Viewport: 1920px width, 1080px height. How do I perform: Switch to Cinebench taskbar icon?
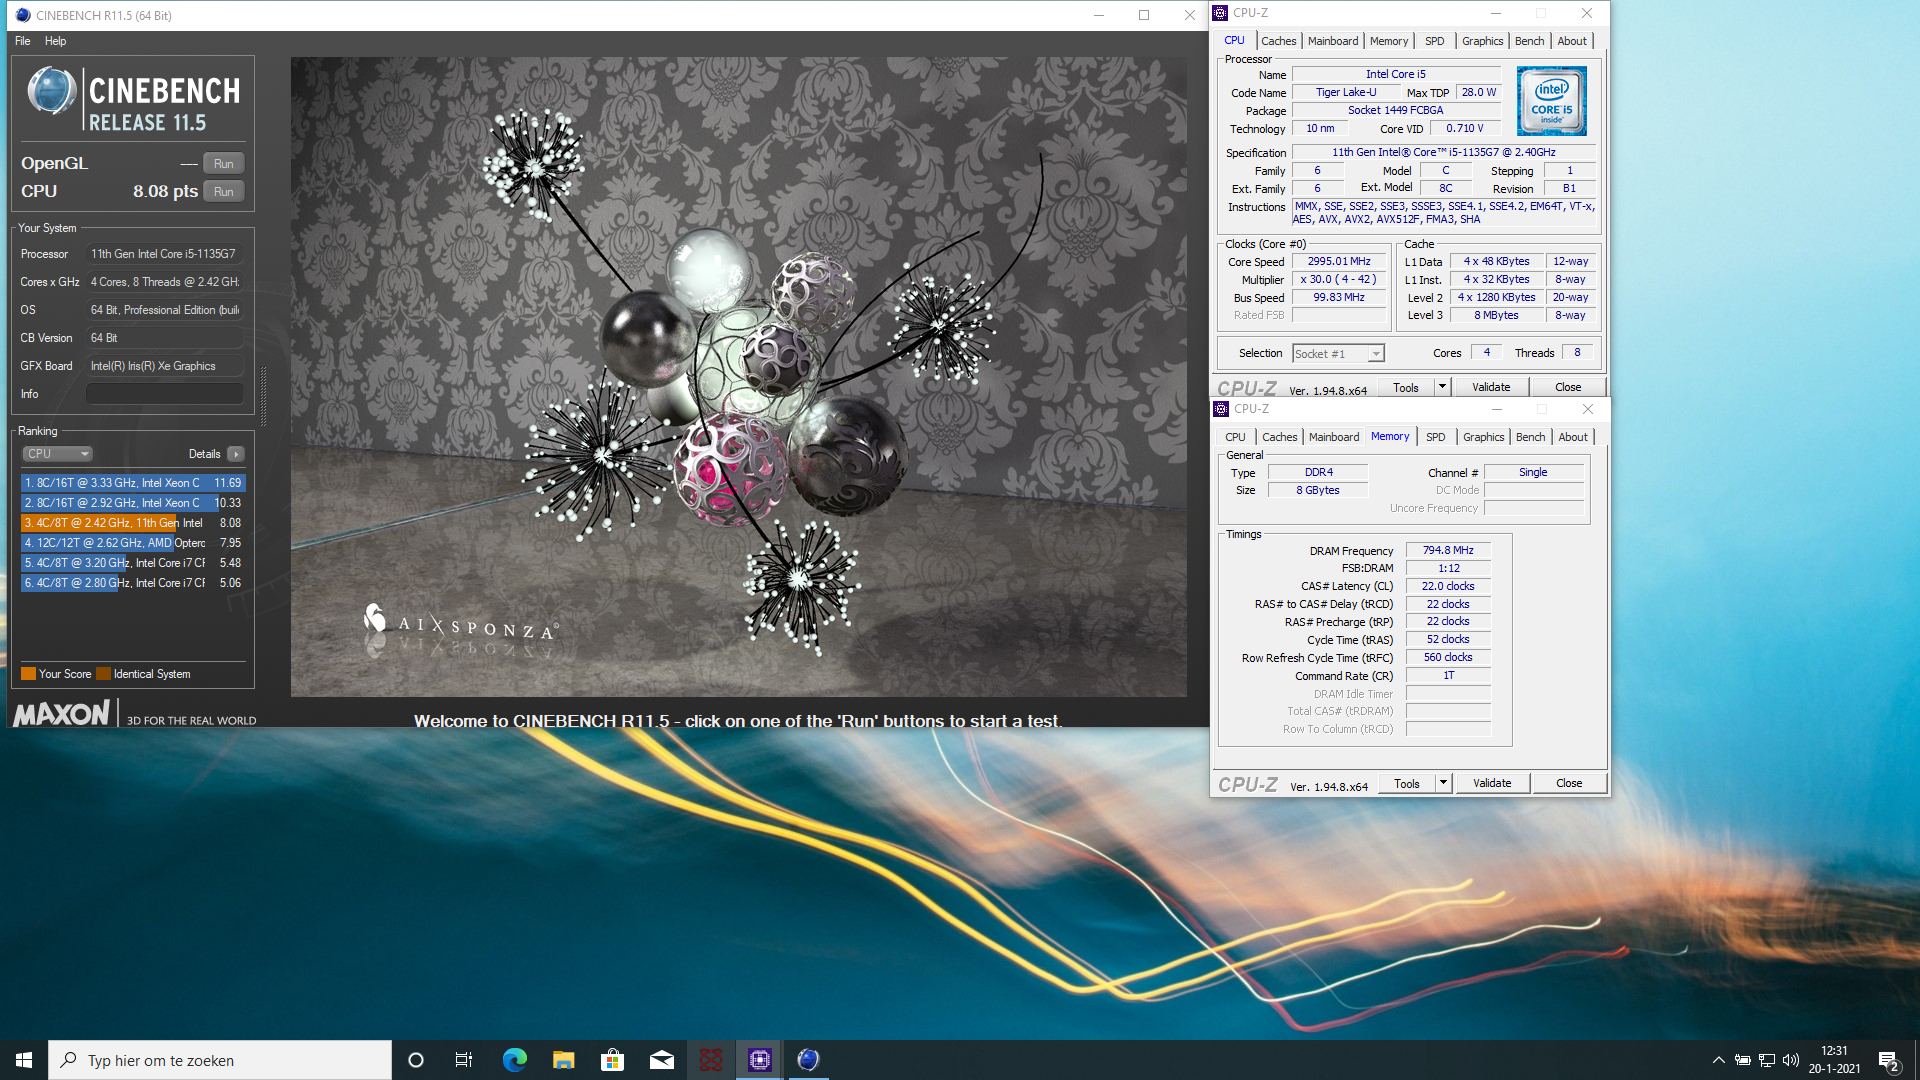pyautogui.click(x=808, y=1060)
